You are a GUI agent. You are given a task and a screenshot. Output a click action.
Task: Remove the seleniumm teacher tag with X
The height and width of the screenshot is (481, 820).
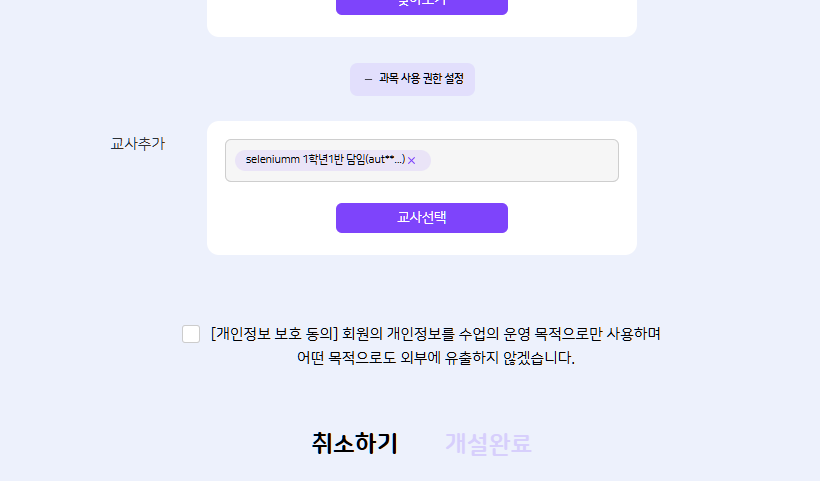coord(412,161)
